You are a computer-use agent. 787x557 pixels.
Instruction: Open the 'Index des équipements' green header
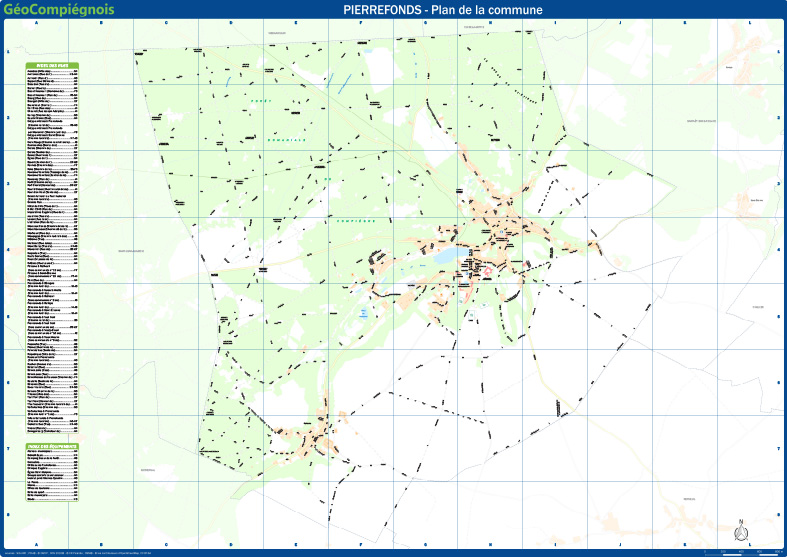coord(52,446)
